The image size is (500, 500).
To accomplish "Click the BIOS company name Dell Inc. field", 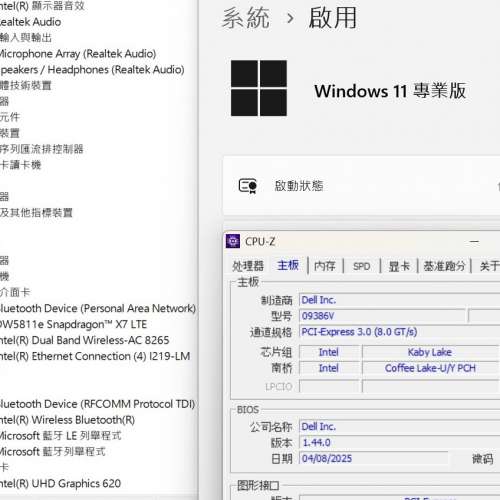I will [x=399, y=427].
